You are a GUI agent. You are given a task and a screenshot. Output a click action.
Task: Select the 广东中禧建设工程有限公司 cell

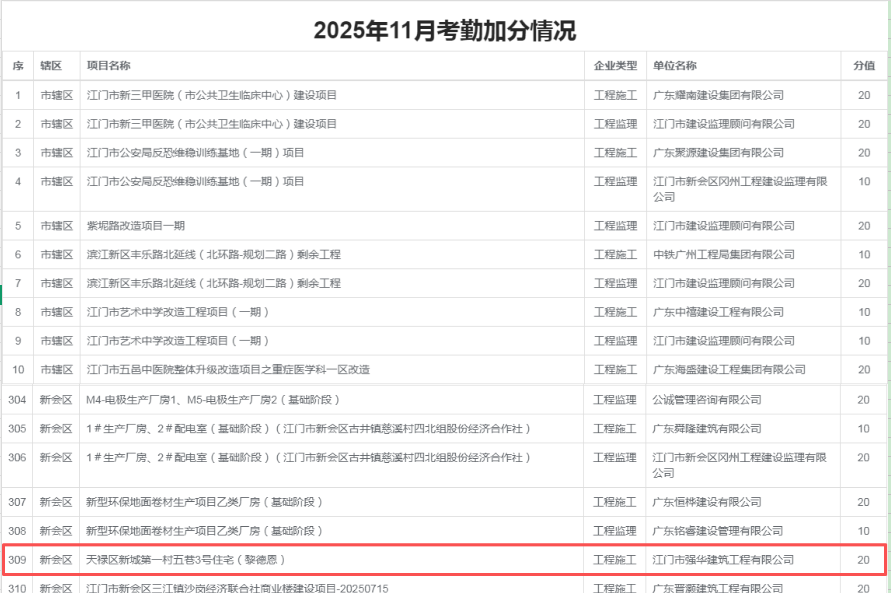click(x=718, y=312)
